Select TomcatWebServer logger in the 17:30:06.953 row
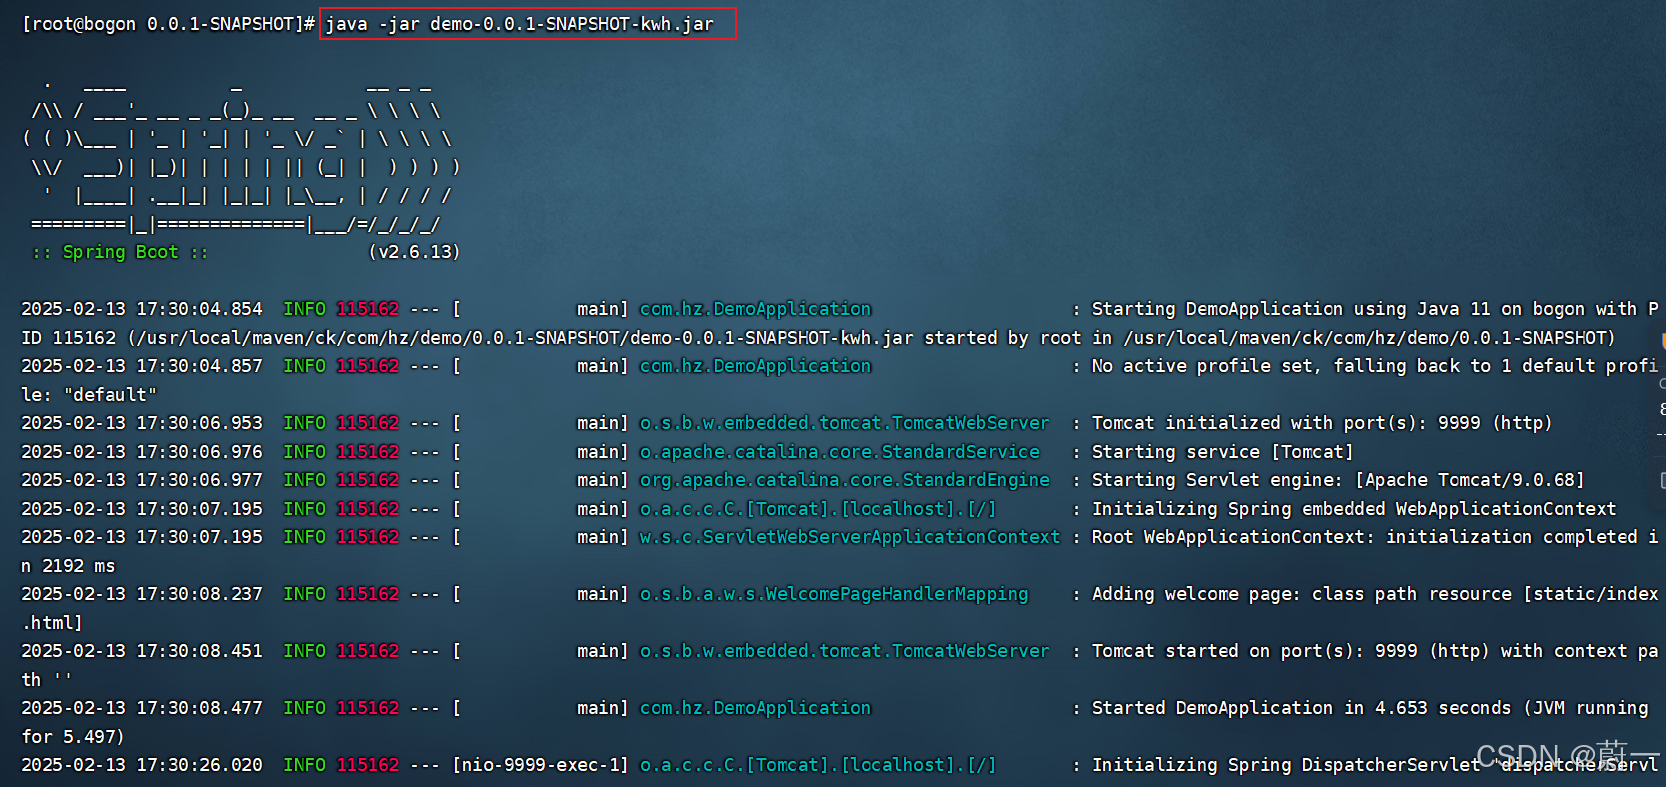The image size is (1666, 787). point(845,423)
